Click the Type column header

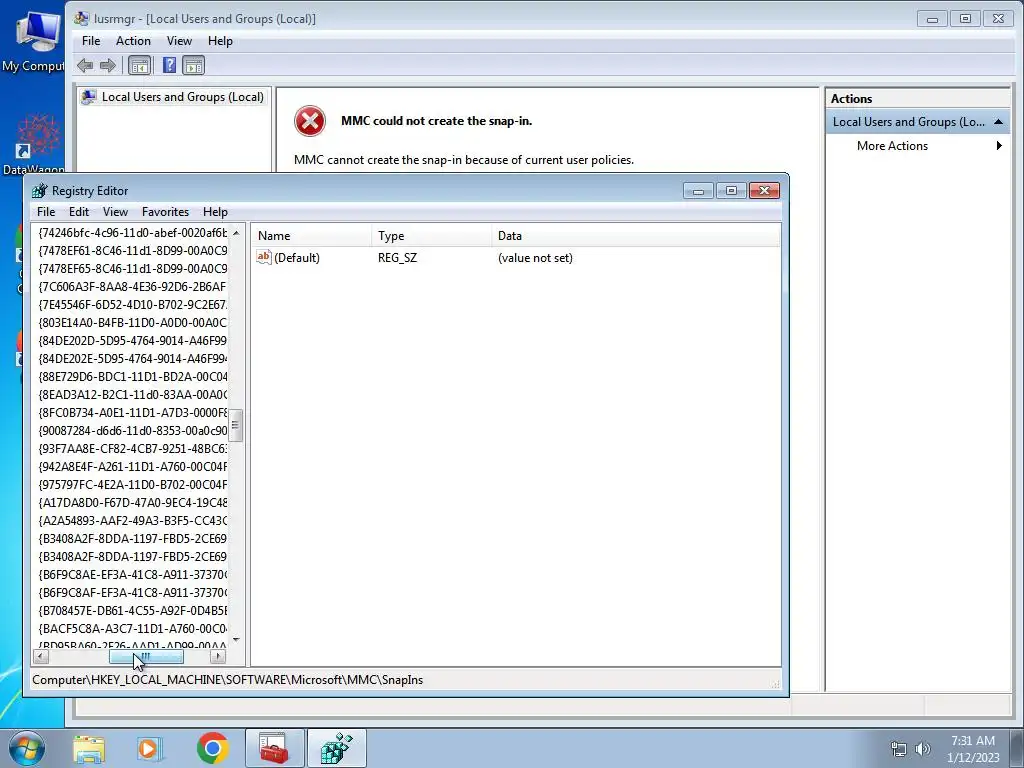[432, 236]
